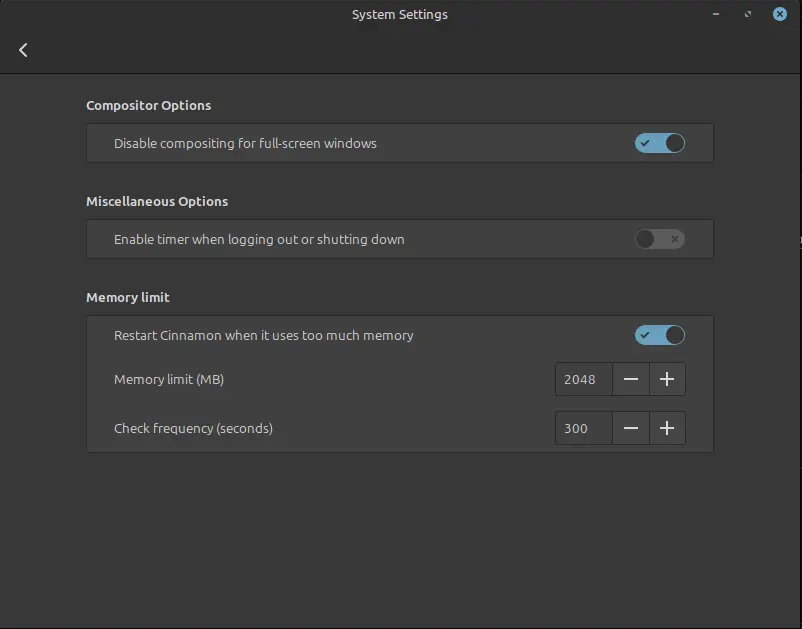The height and width of the screenshot is (629, 802).
Task: Decrease Memory limit (MB) with minus button
Action: coord(631,379)
